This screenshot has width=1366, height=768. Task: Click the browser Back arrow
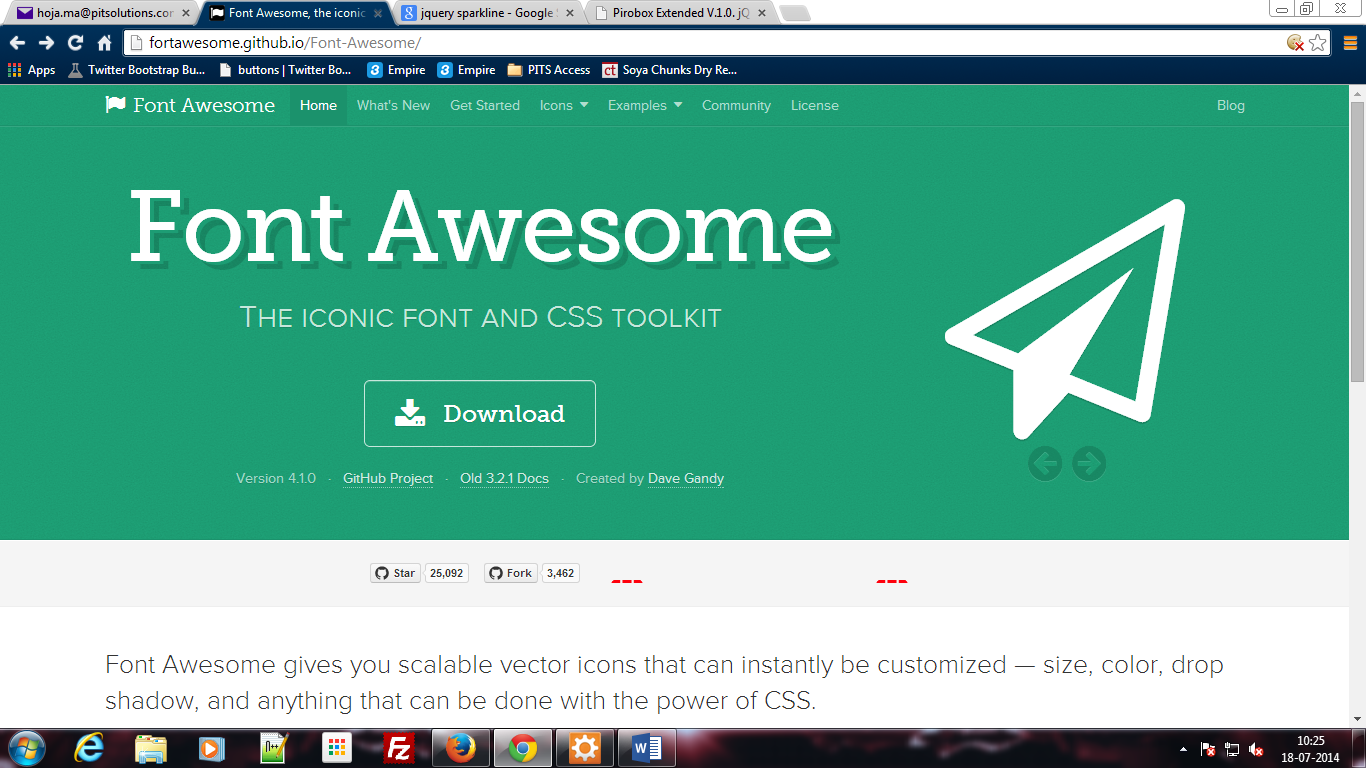tap(17, 43)
